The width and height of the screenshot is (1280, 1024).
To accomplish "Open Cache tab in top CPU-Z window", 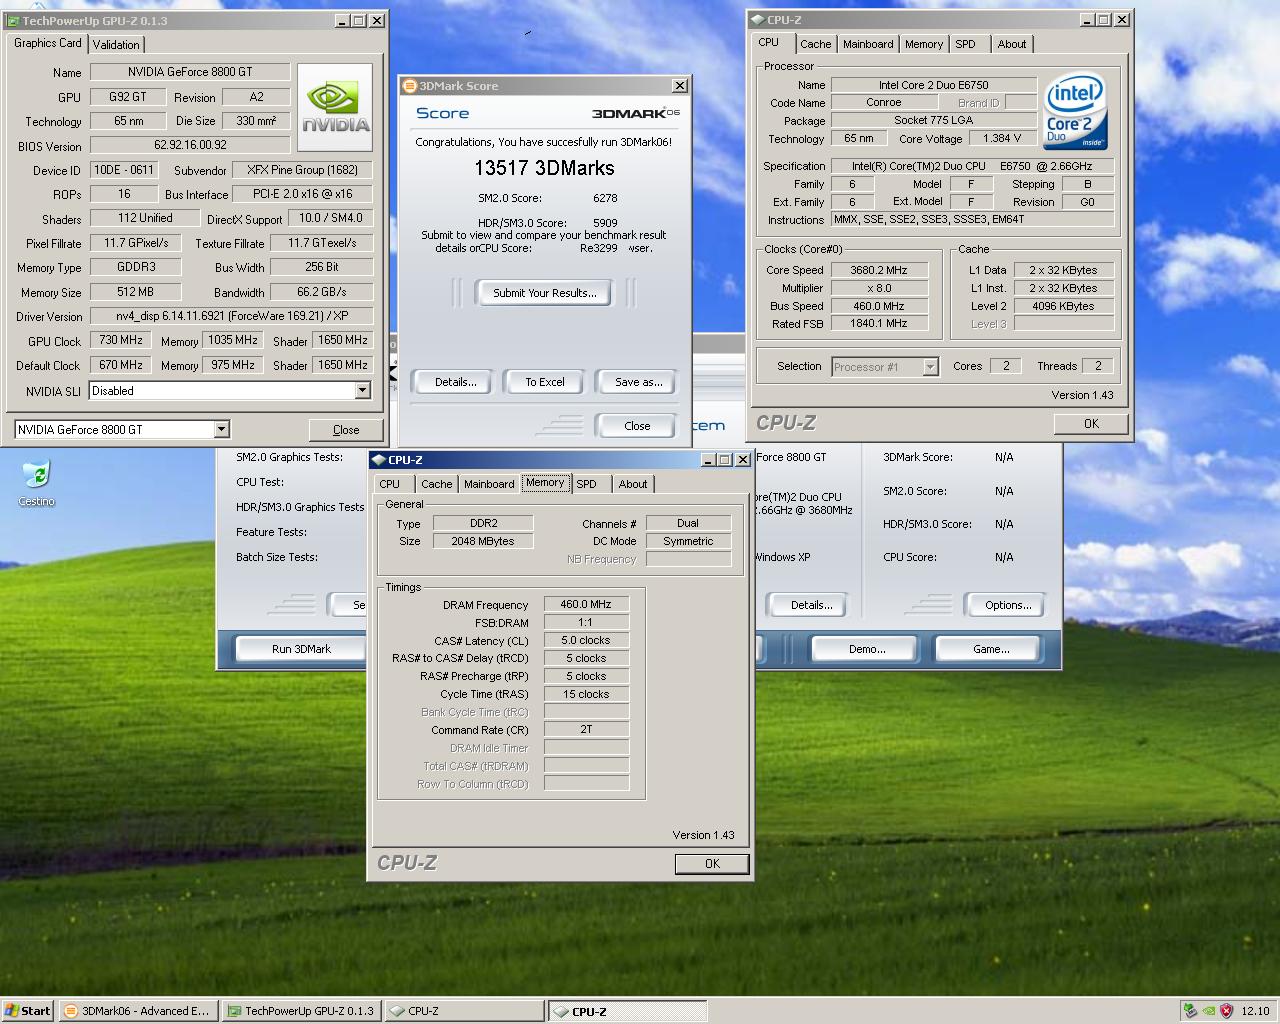I will click(815, 44).
